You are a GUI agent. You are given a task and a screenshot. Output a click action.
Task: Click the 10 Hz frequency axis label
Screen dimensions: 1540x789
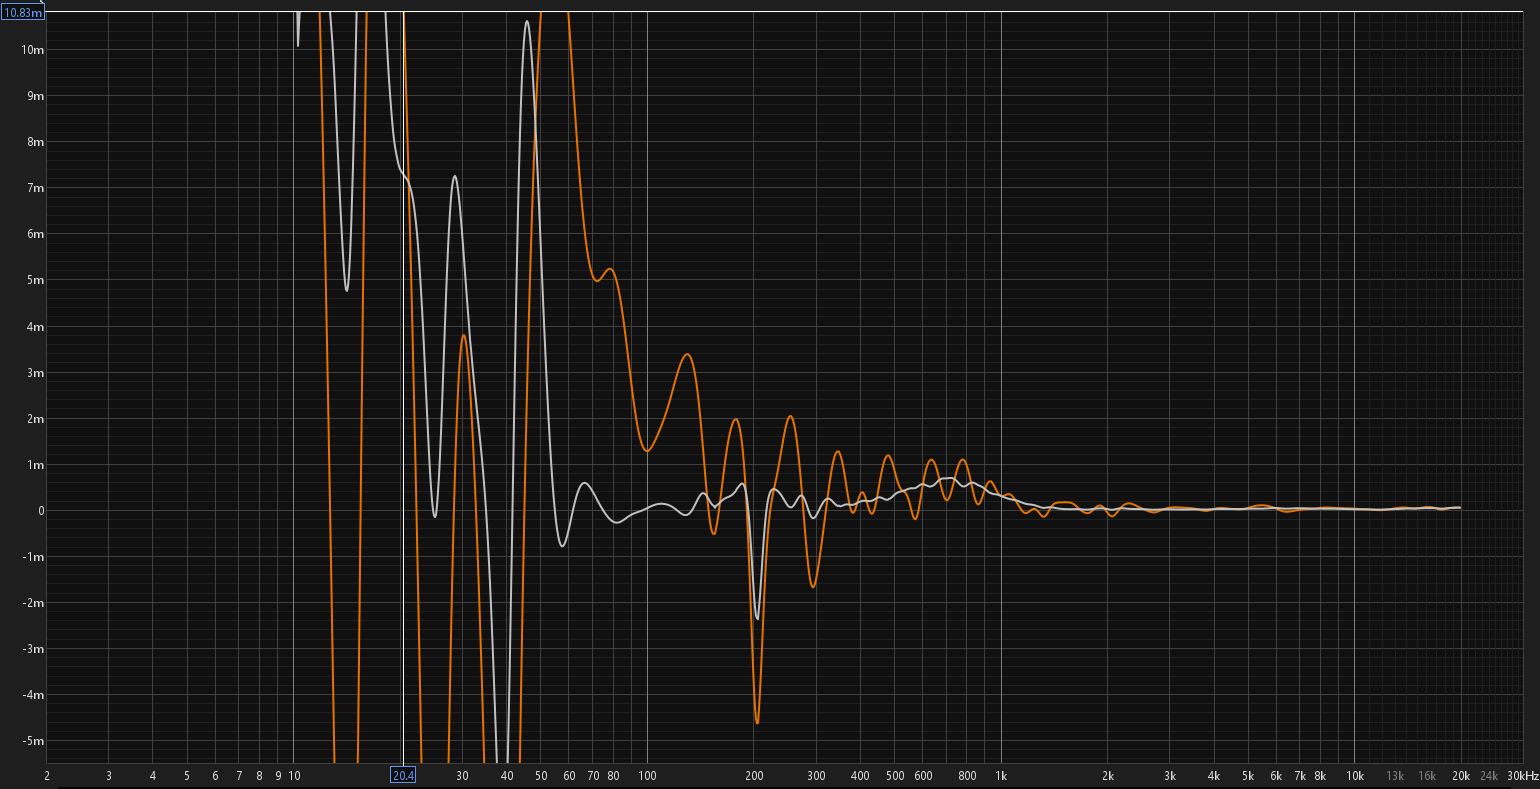[294, 776]
